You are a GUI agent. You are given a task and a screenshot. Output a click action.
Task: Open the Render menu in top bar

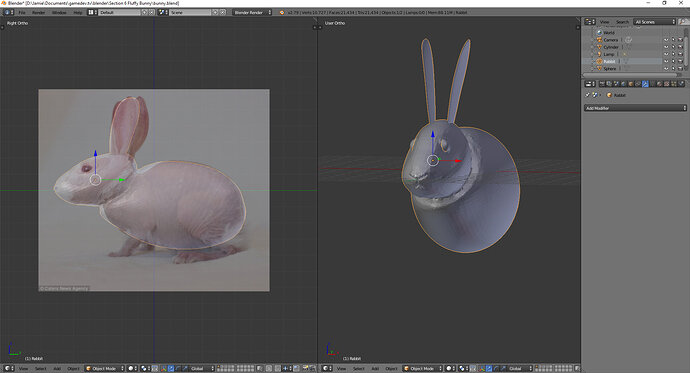click(39, 12)
